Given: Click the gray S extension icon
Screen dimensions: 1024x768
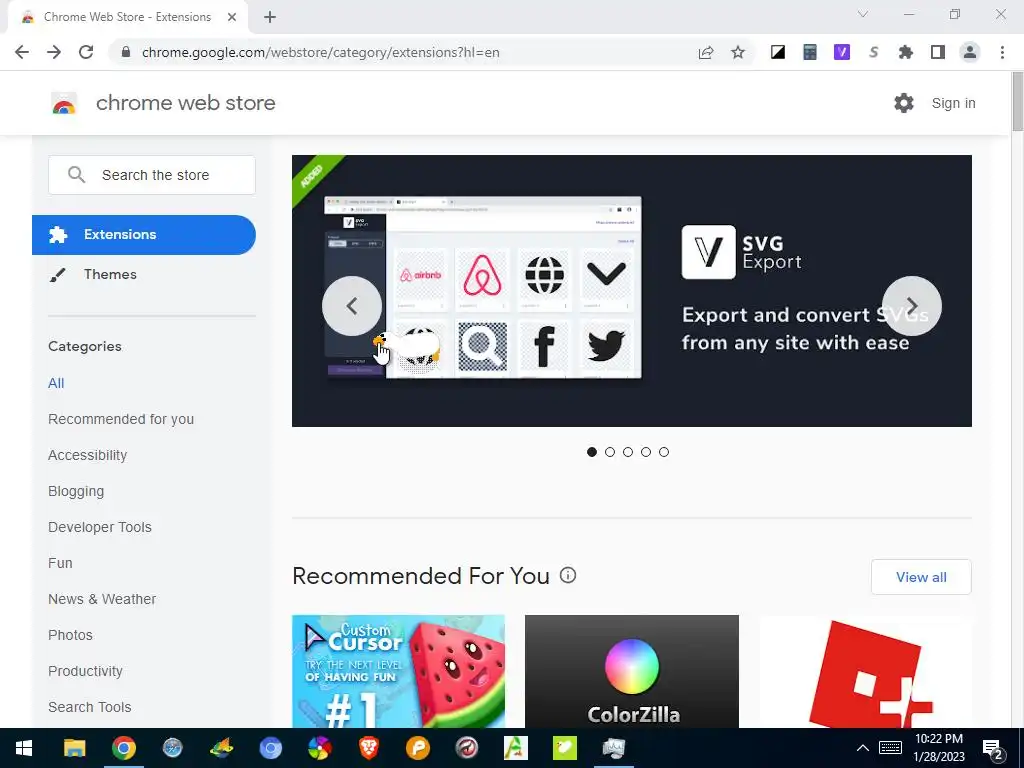Looking at the screenshot, I should coord(874,52).
